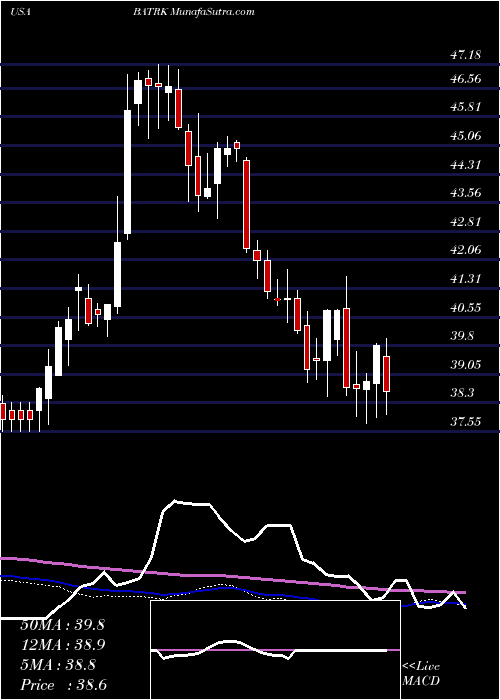Click the 50MA : 39.8 readout

point(63,625)
